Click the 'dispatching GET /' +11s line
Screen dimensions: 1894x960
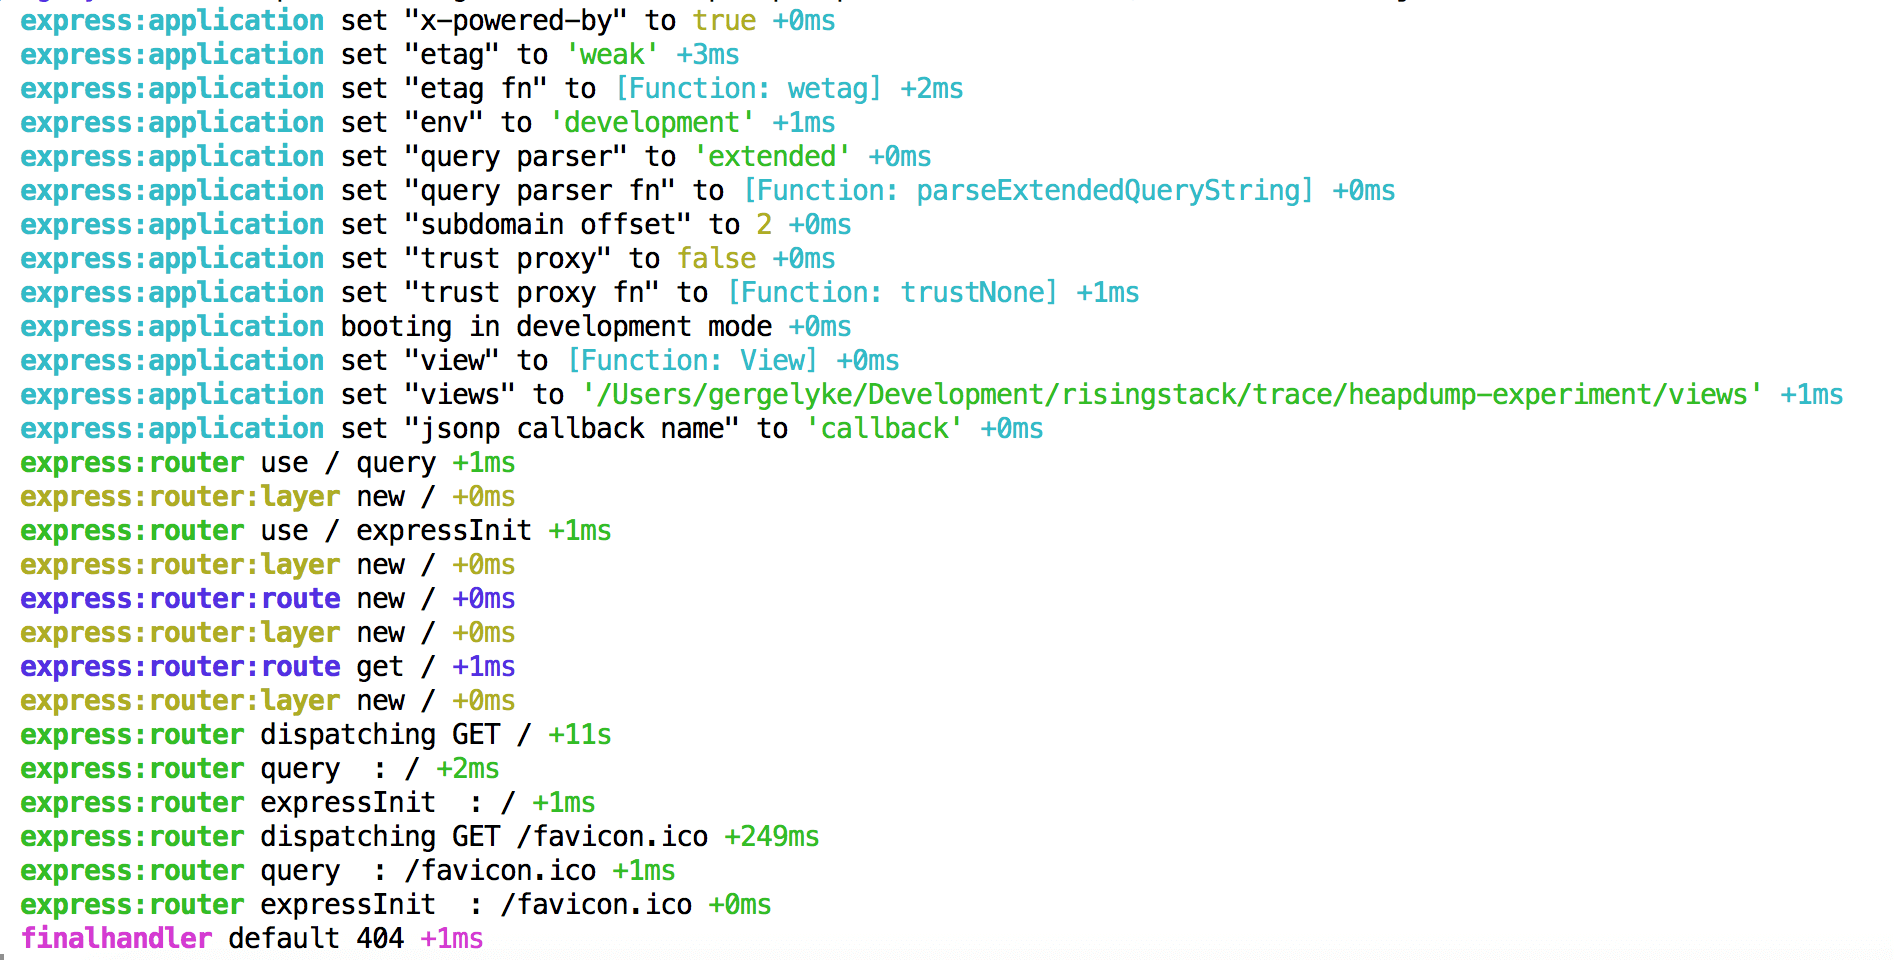316,735
